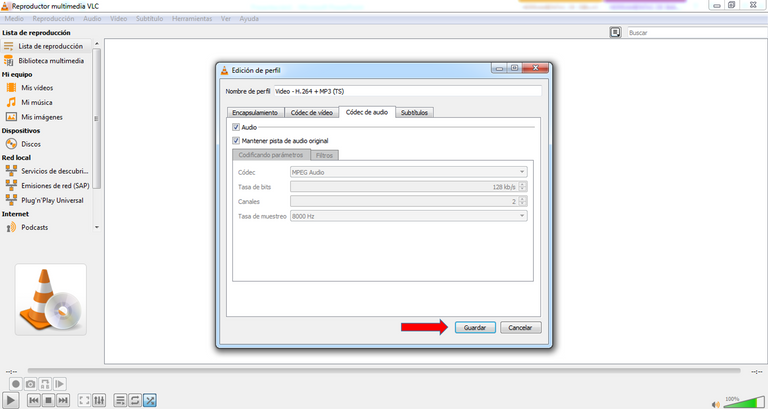
Task: Open the Vídeo menu
Action: click(x=119, y=19)
